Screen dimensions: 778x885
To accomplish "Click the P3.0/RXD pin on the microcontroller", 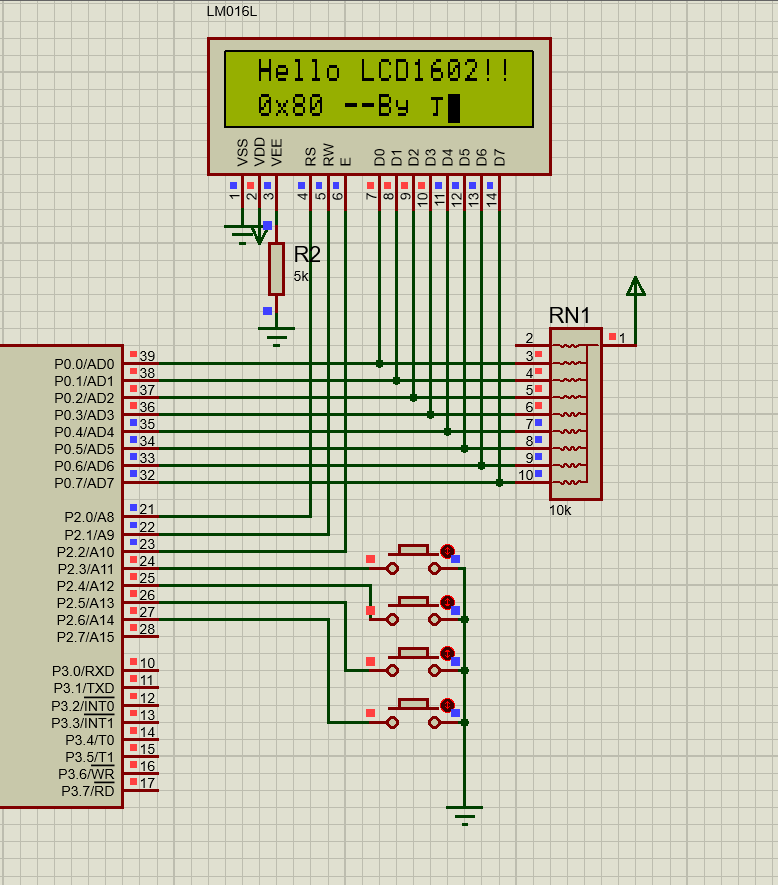I will pos(84,671).
